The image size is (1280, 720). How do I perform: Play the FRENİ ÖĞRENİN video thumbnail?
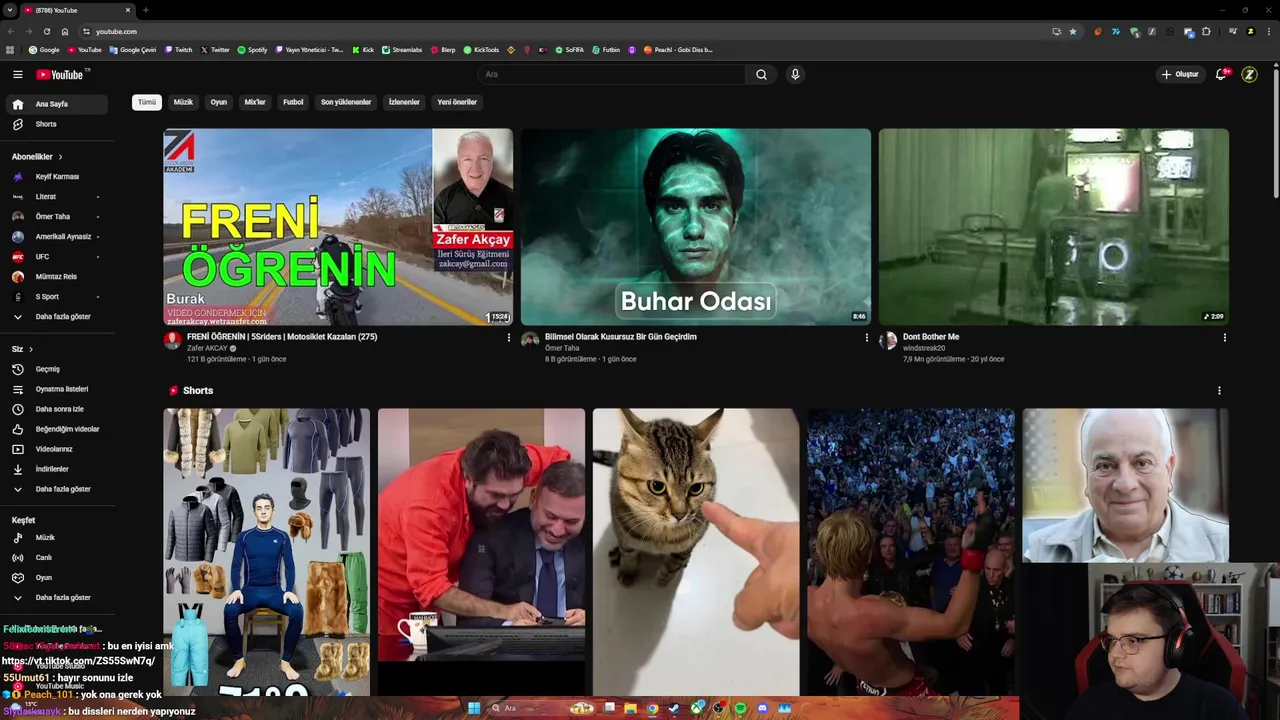point(338,227)
